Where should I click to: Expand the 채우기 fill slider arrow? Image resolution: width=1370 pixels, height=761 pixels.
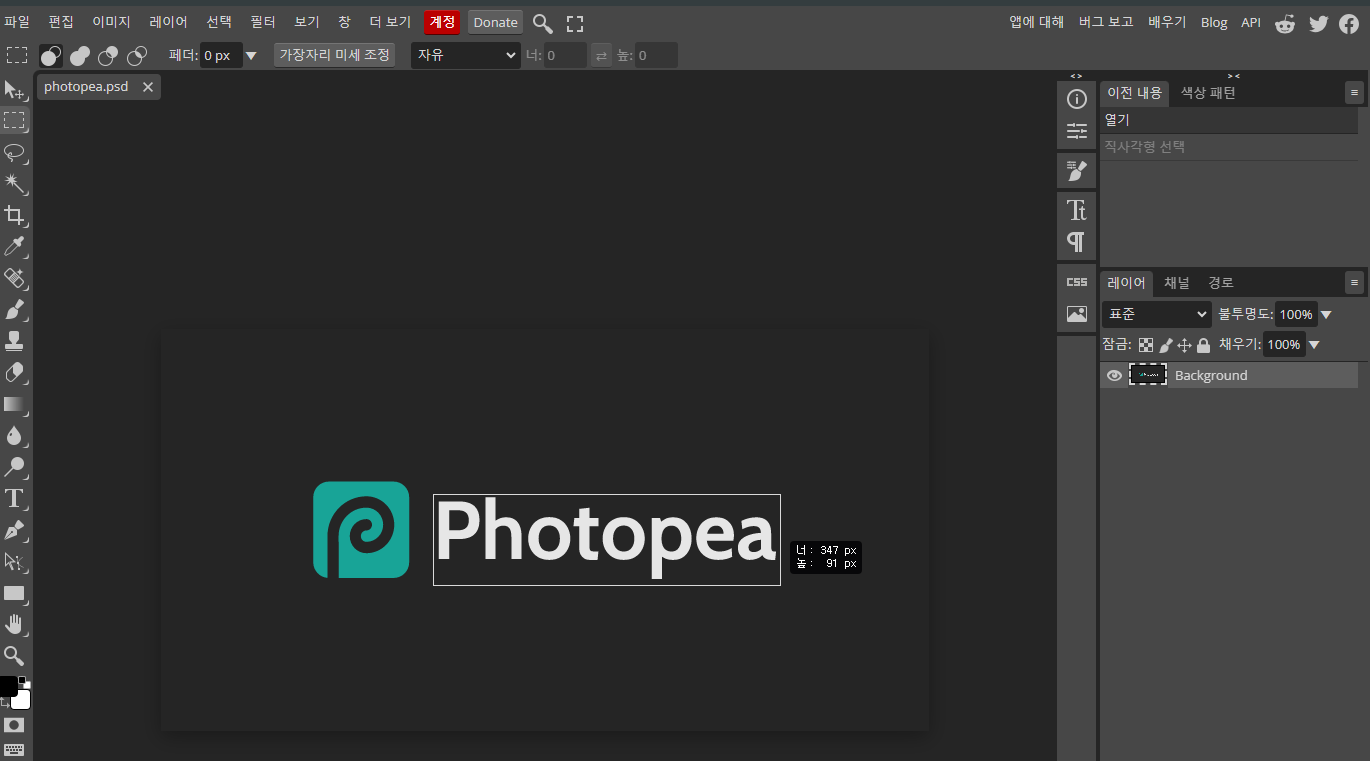[1314, 345]
